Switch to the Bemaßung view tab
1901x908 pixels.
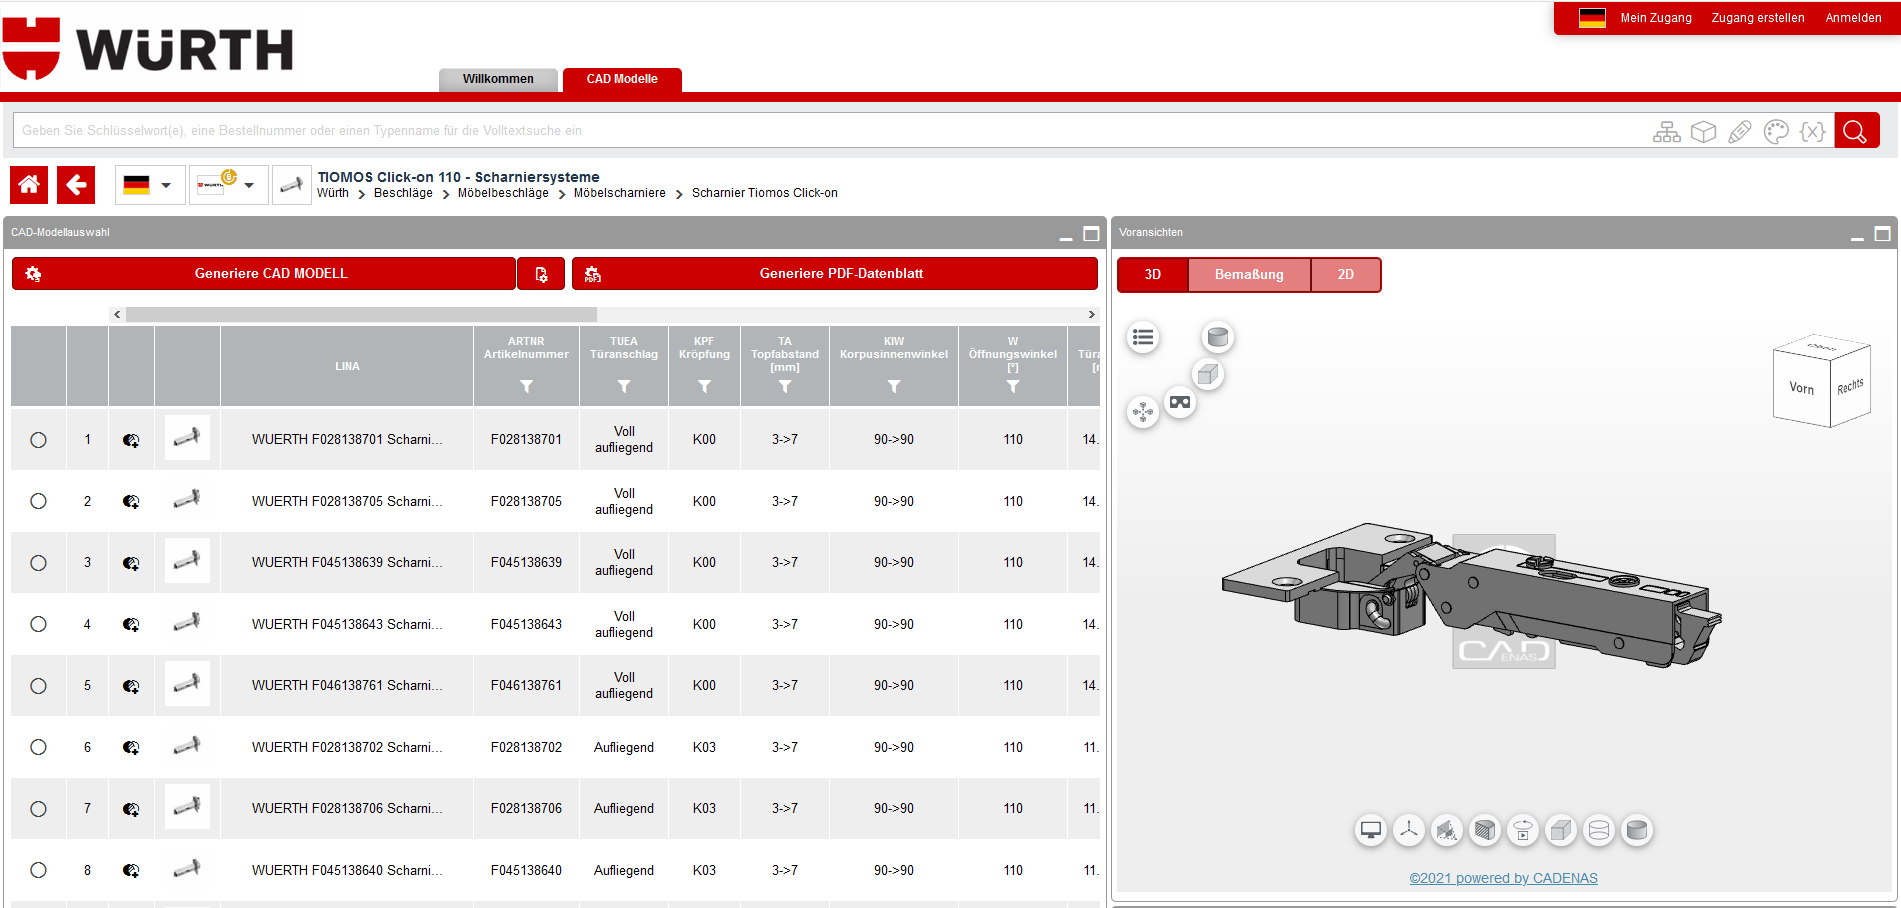1248,275
